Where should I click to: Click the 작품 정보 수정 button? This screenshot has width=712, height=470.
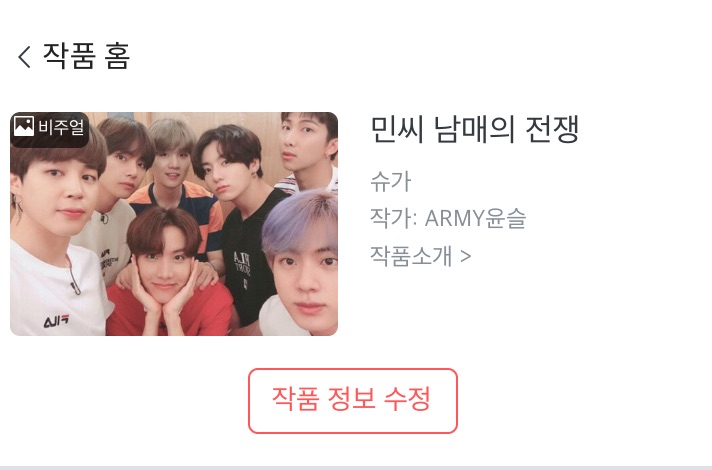(x=353, y=401)
